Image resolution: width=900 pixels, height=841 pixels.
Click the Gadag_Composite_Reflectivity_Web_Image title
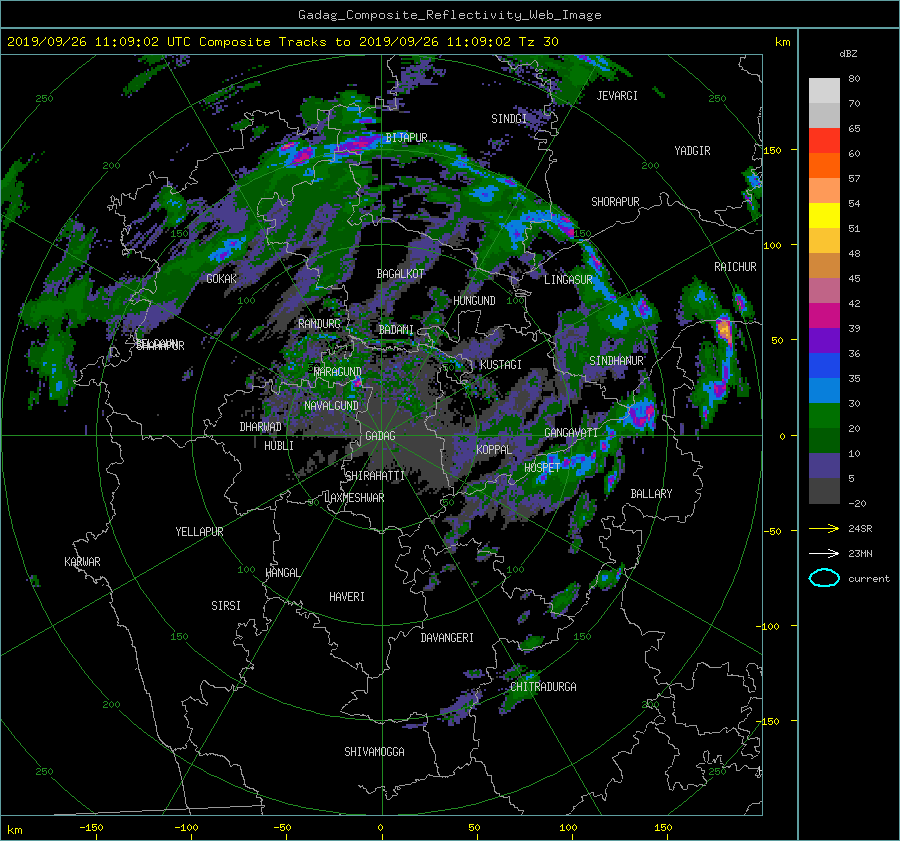tap(449, 15)
